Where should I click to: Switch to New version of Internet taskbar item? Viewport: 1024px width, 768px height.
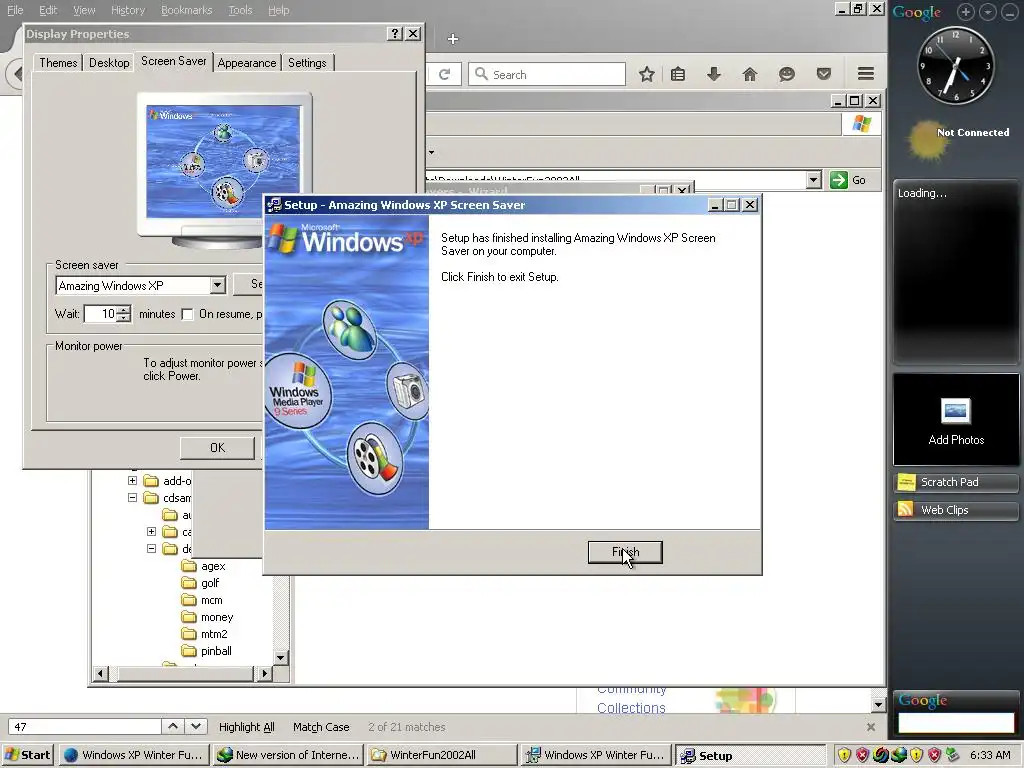point(288,755)
